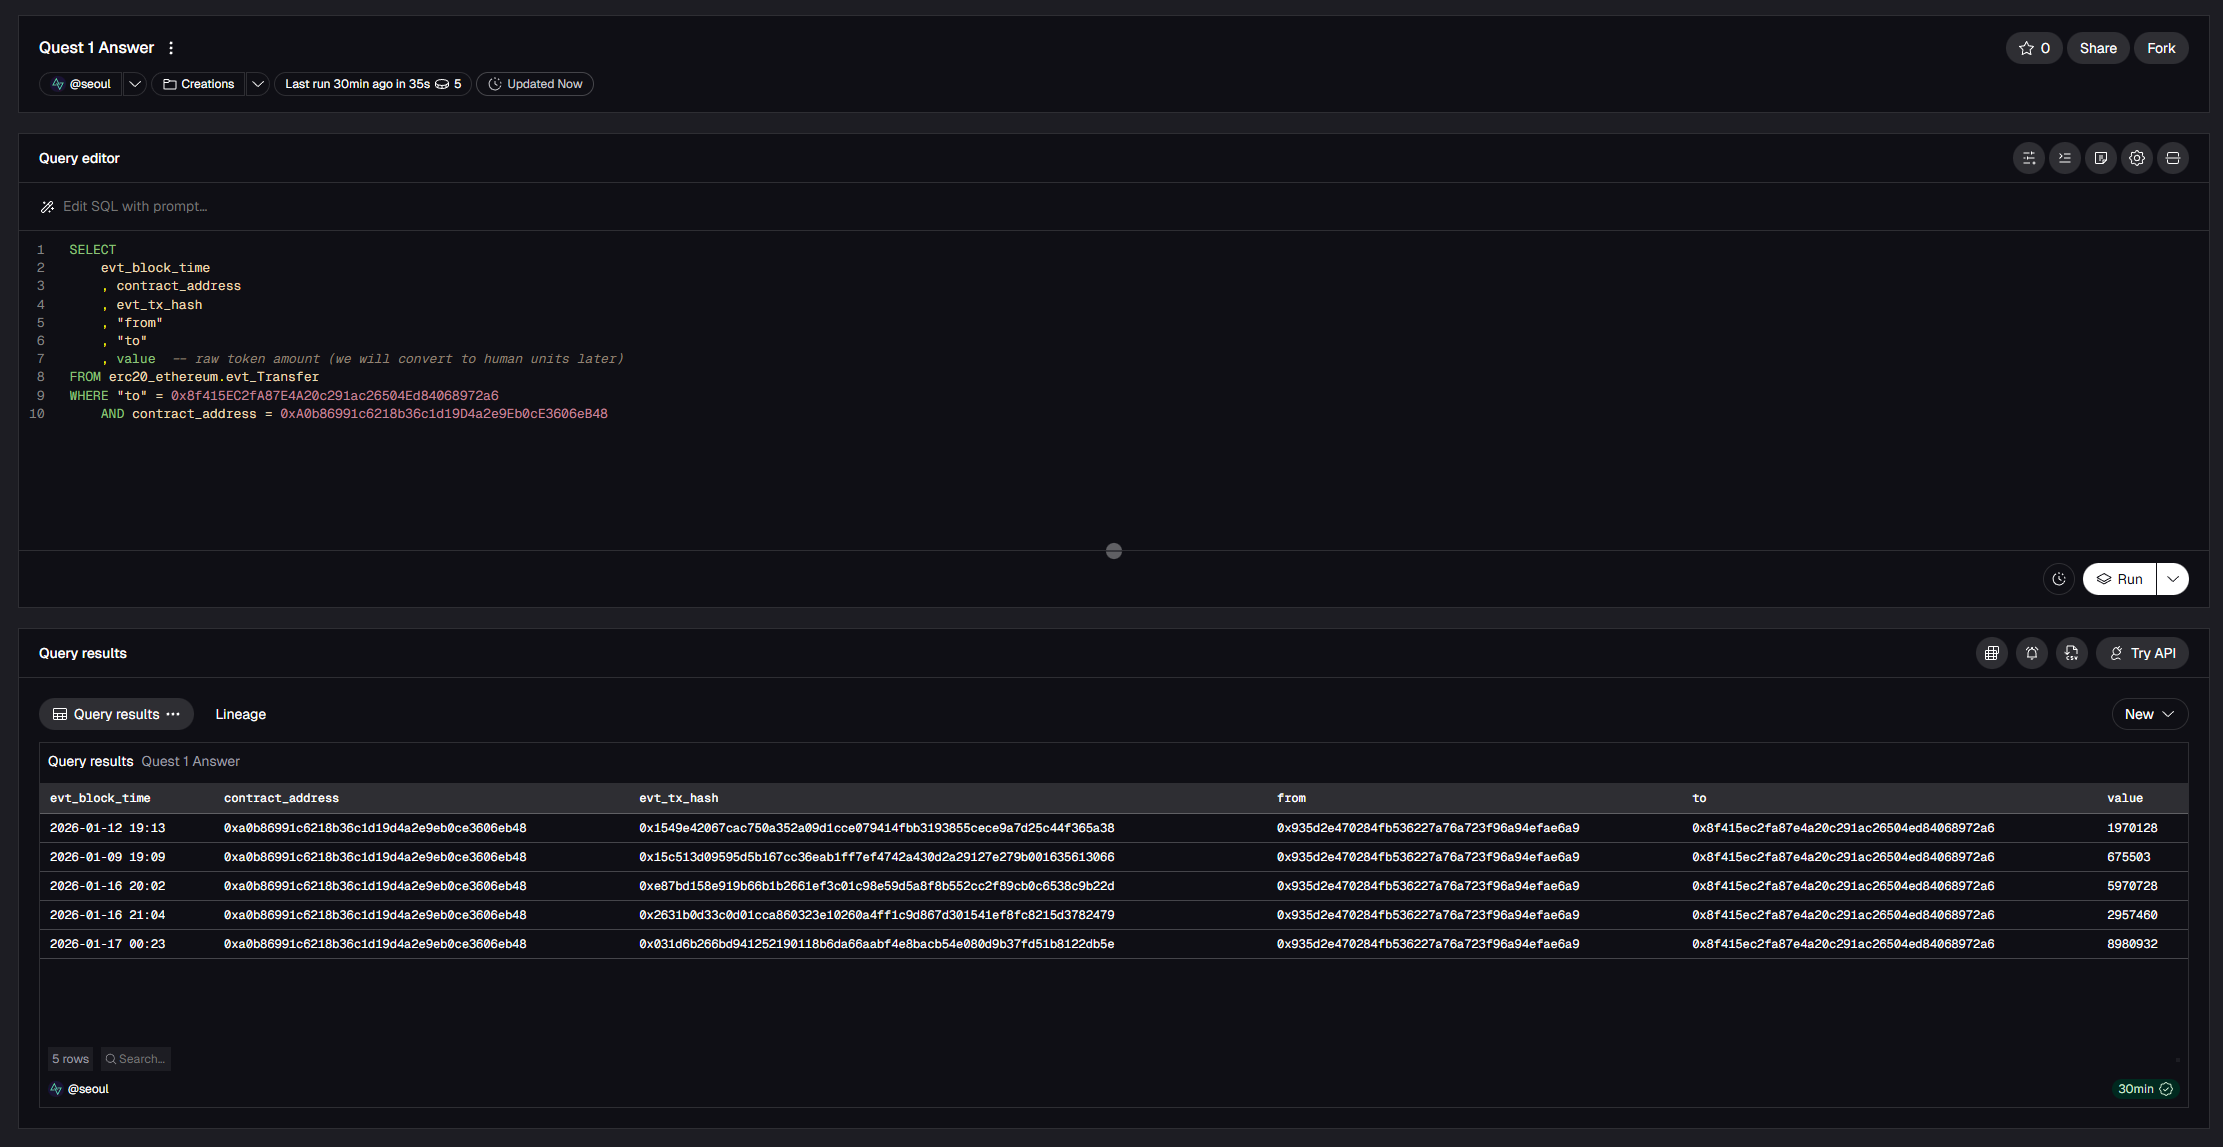Click the format query indent icon
The width and height of the screenshot is (2223, 1147).
(x=2064, y=158)
